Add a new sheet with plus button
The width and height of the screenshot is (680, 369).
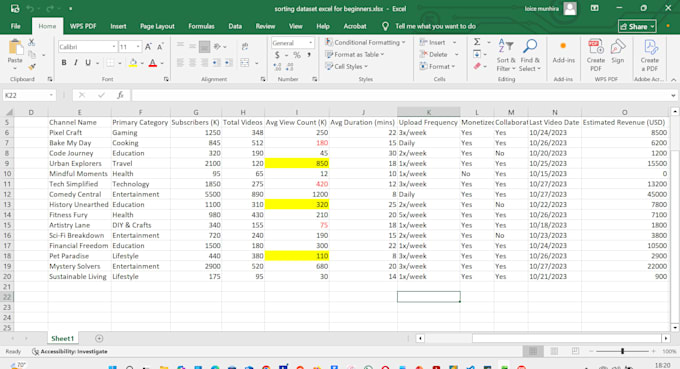(99, 338)
